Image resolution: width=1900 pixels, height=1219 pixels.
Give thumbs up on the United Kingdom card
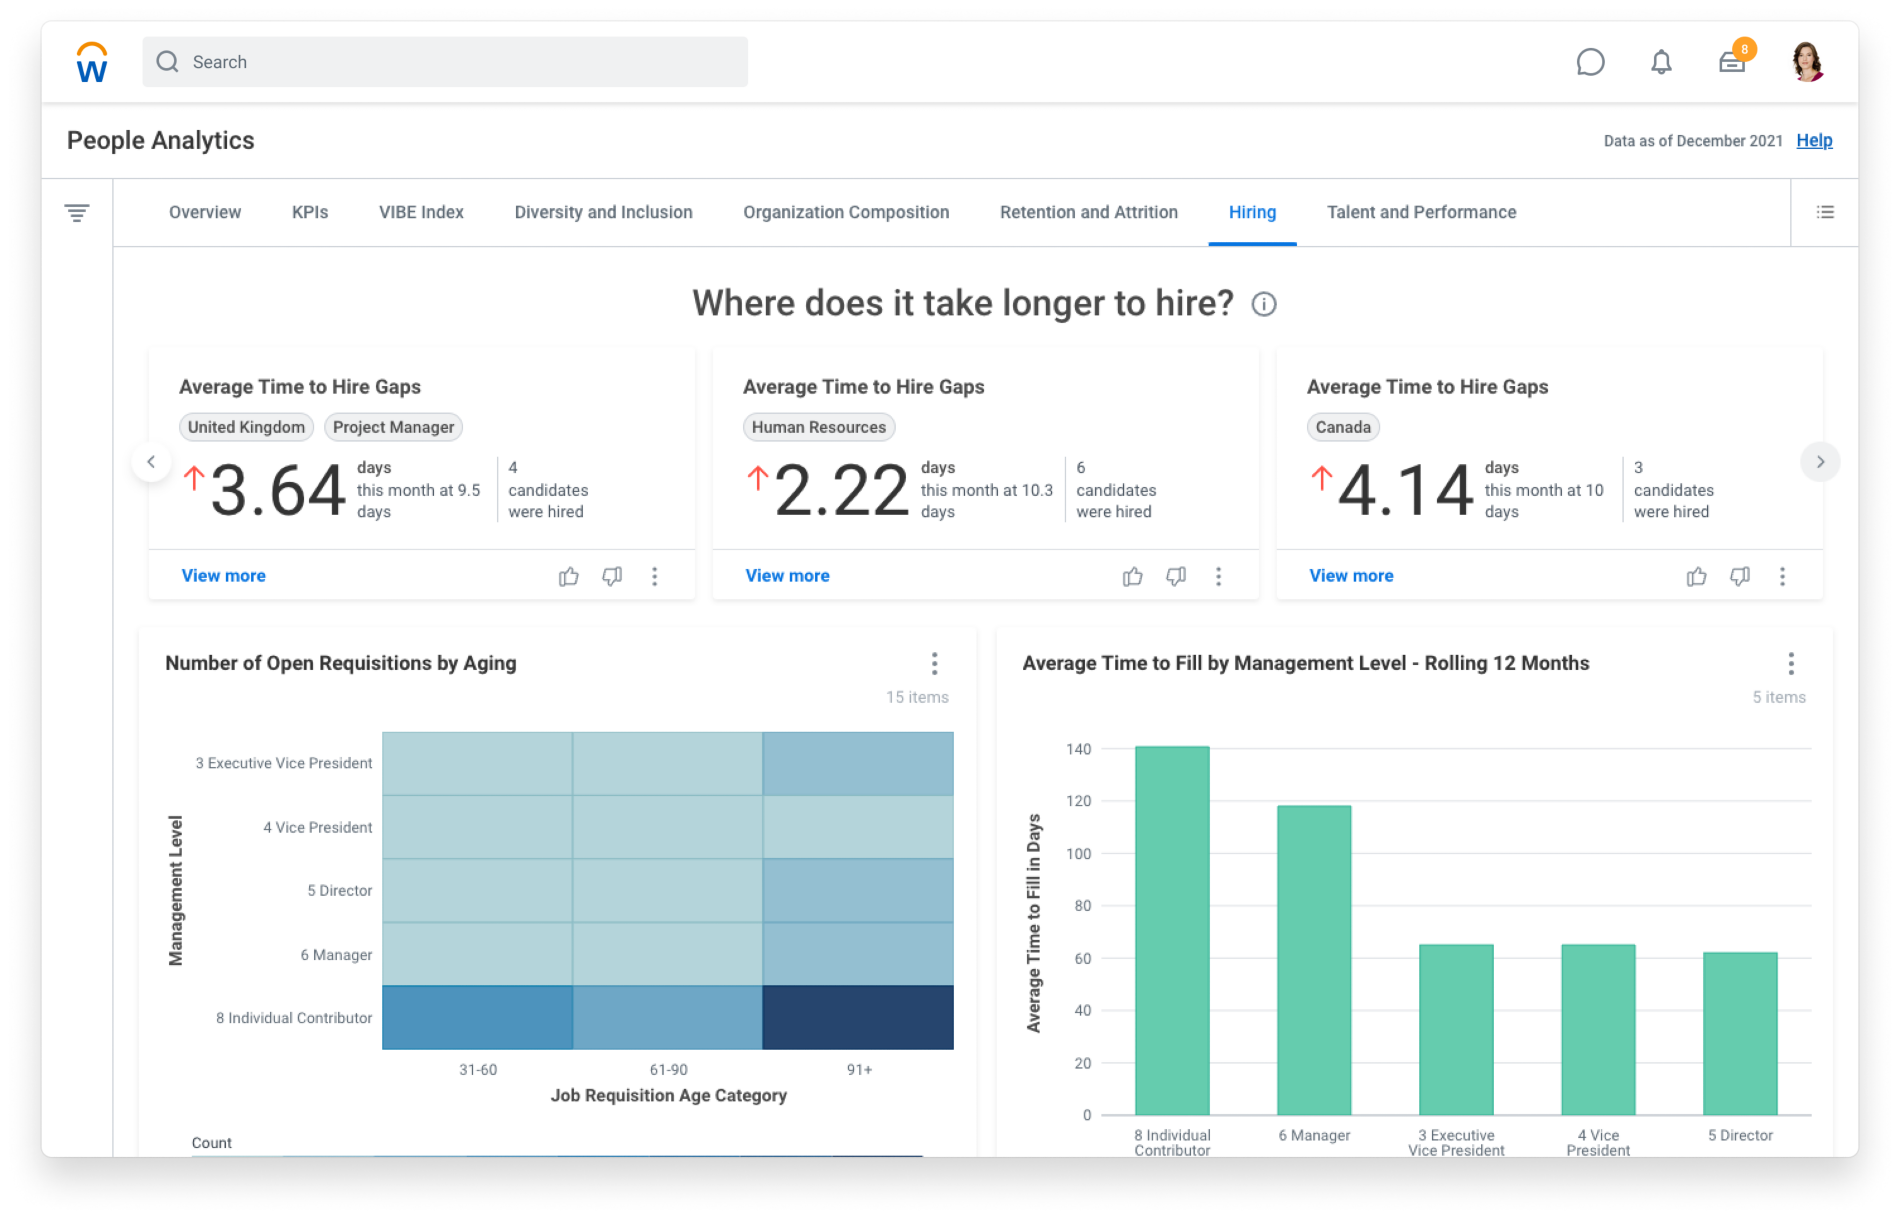568,576
